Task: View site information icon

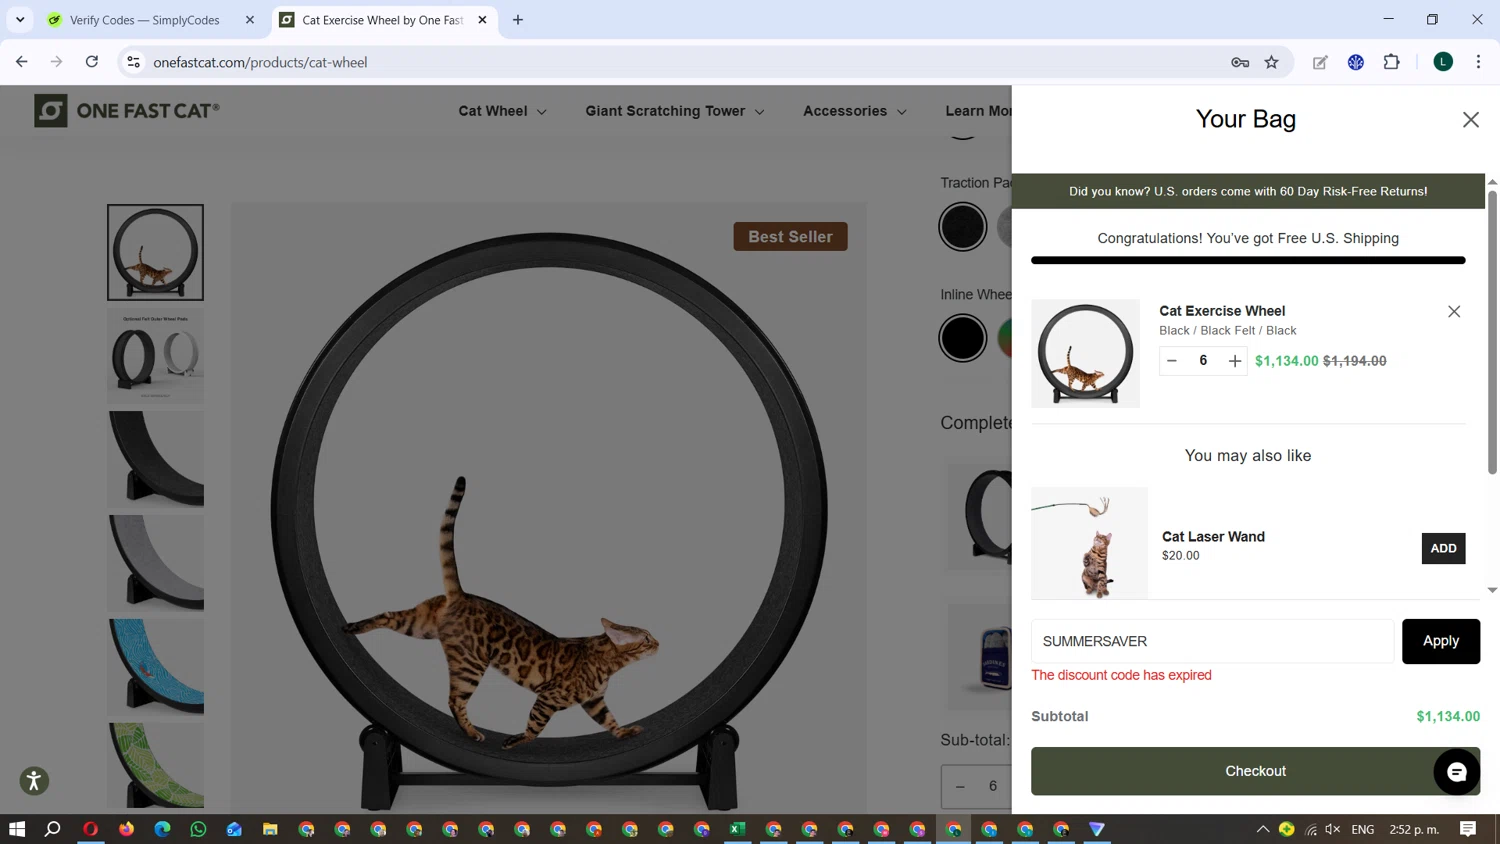Action: coord(133,62)
